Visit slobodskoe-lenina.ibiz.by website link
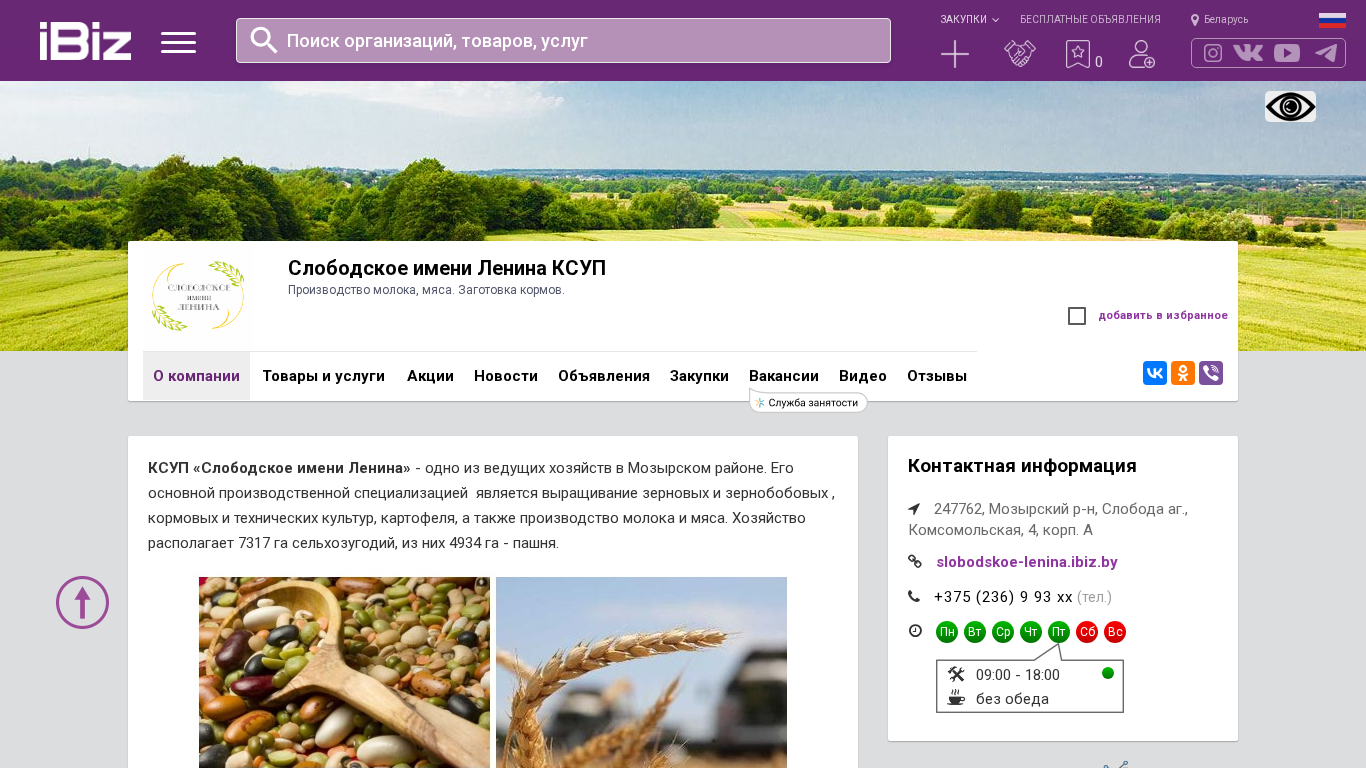The width and height of the screenshot is (1366, 768). click(1027, 562)
